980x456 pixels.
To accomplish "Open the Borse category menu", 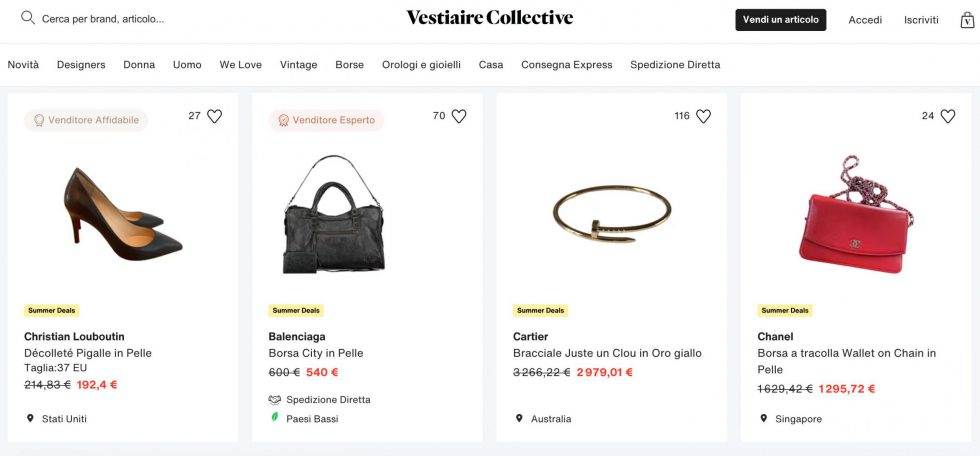I will pos(349,65).
